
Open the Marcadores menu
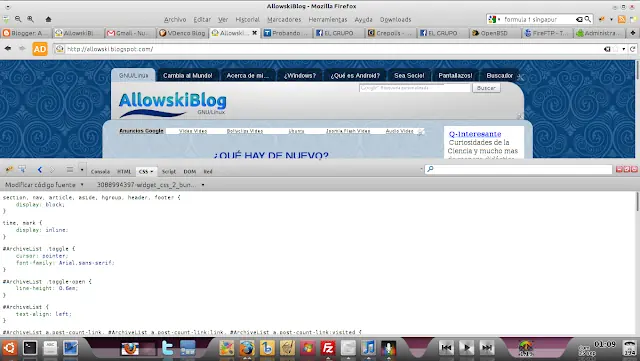point(284,20)
